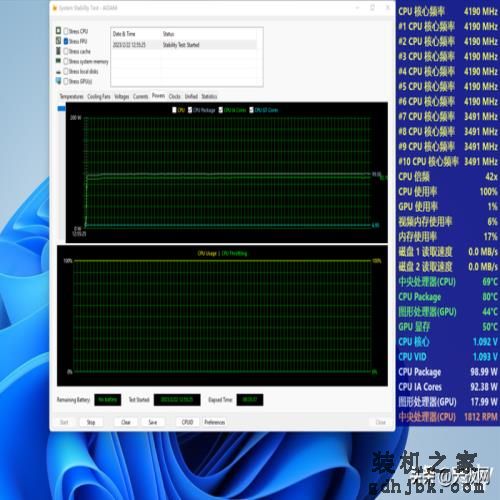
Task: Click the Elapsed Time field
Action: 250,400
